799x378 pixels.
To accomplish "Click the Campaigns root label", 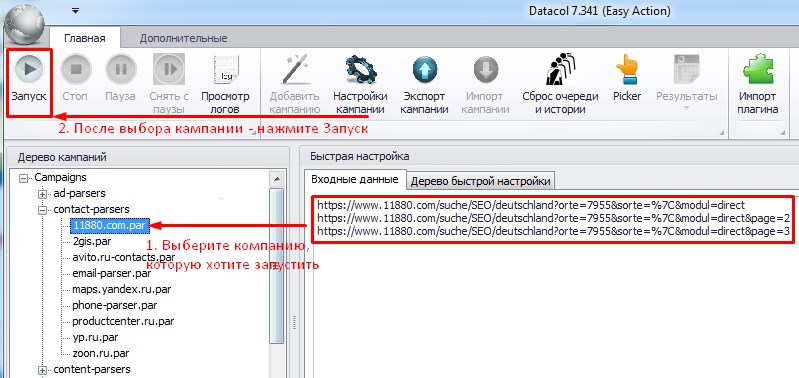I will coord(60,178).
